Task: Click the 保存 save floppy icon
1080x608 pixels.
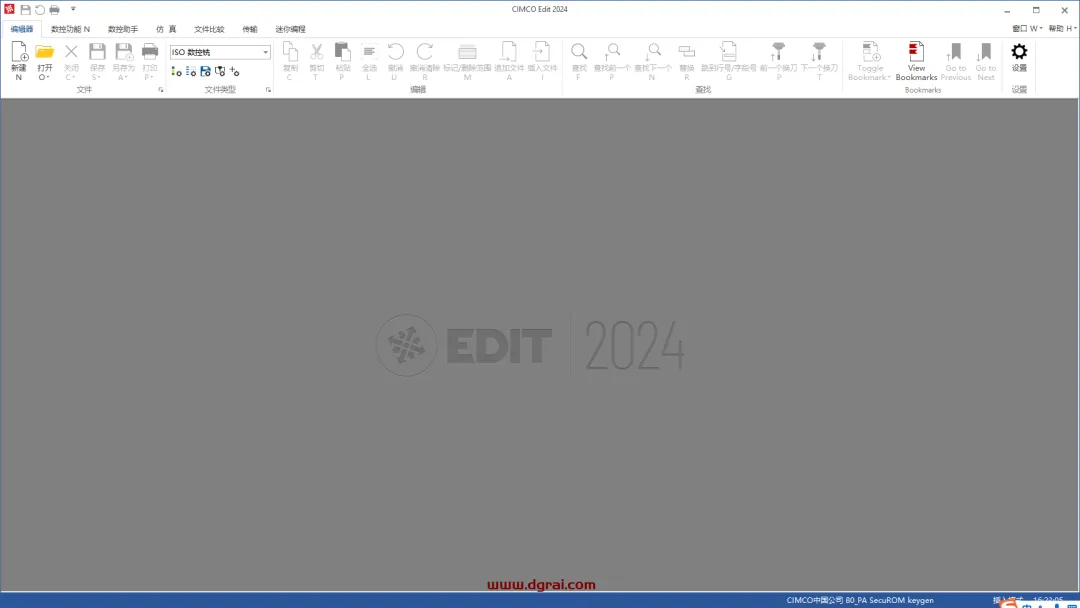Action: pyautogui.click(x=97, y=52)
